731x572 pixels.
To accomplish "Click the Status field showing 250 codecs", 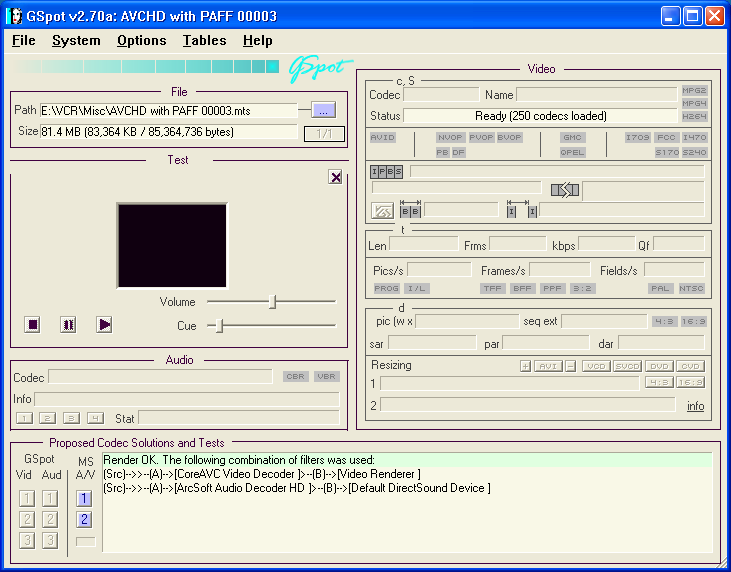I will [x=540, y=116].
